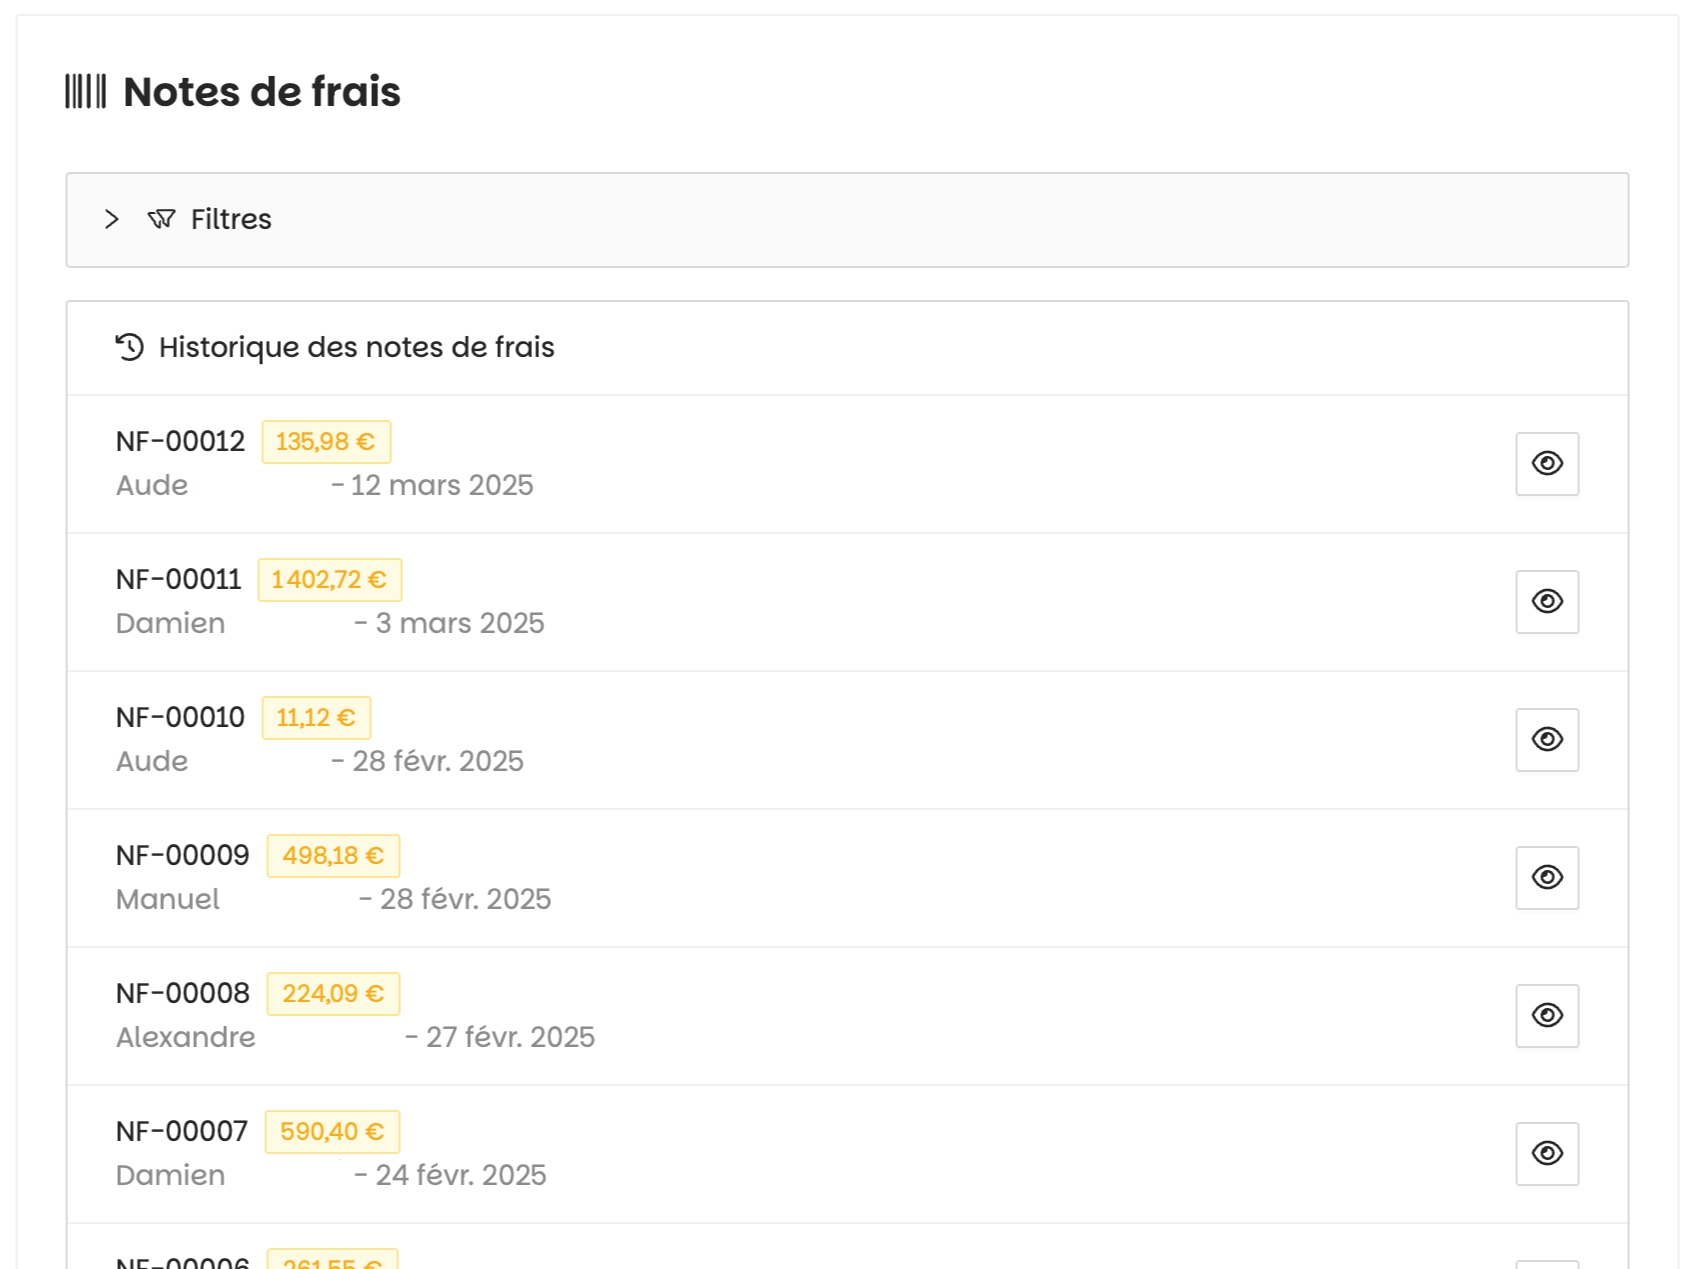Expand the Filtres chevron arrow
Viewport: 1692px width, 1269px height.
point(112,219)
